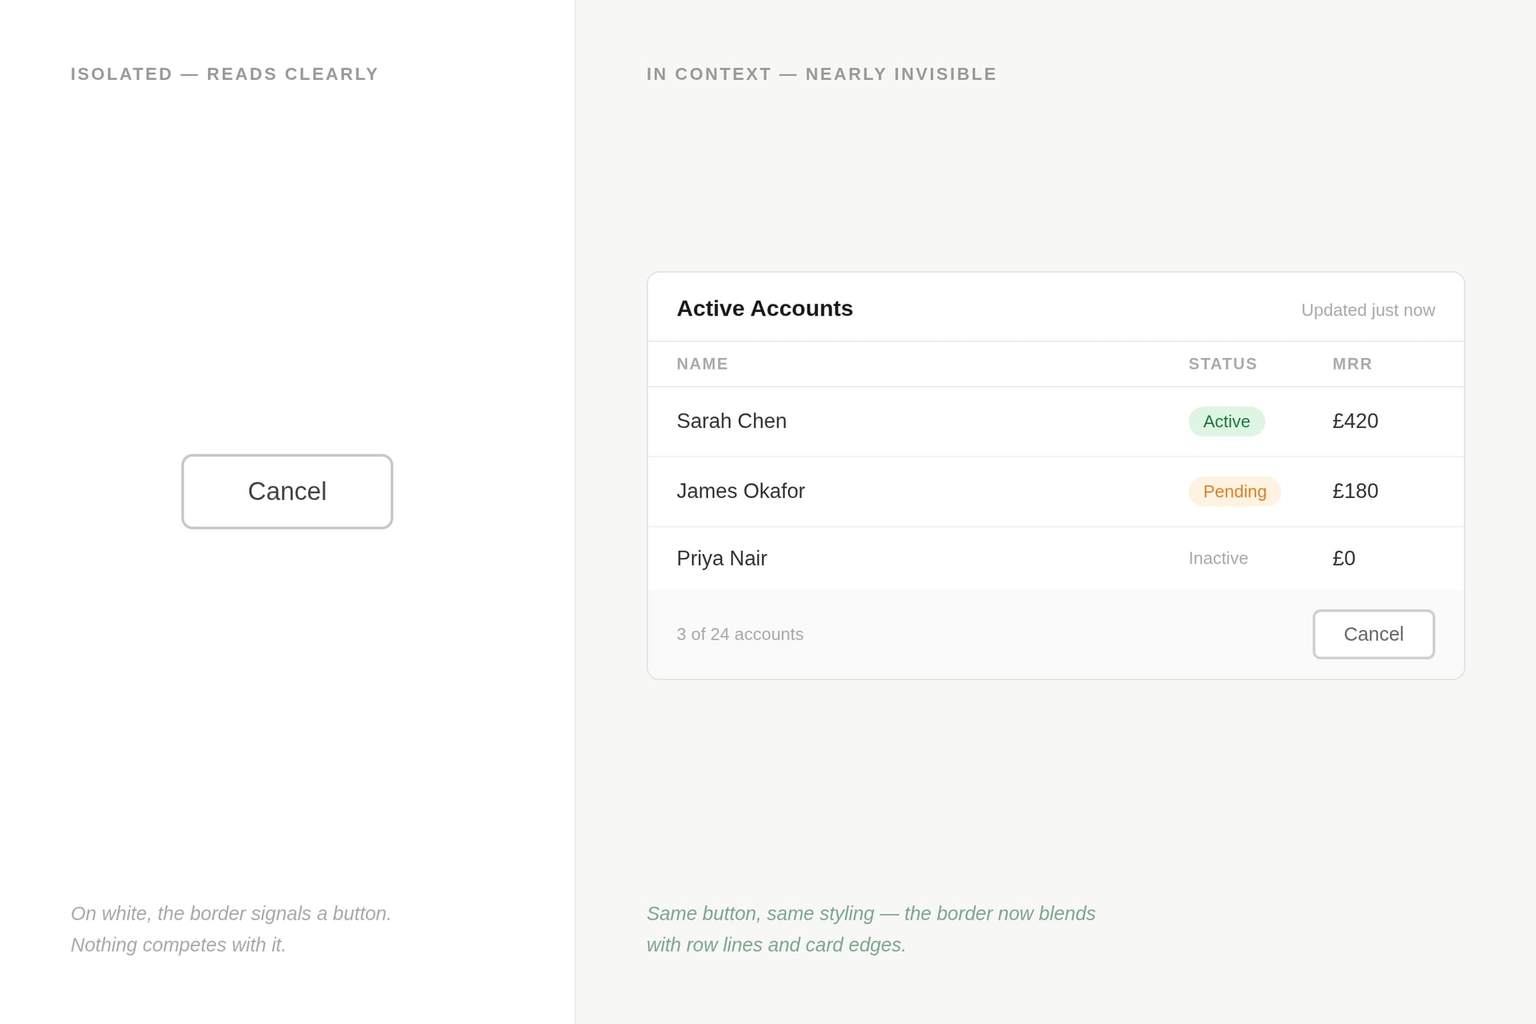The height and width of the screenshot is (1024, 1536).
Task: Click the £180 MRR value
Action: click(1355, 491)
